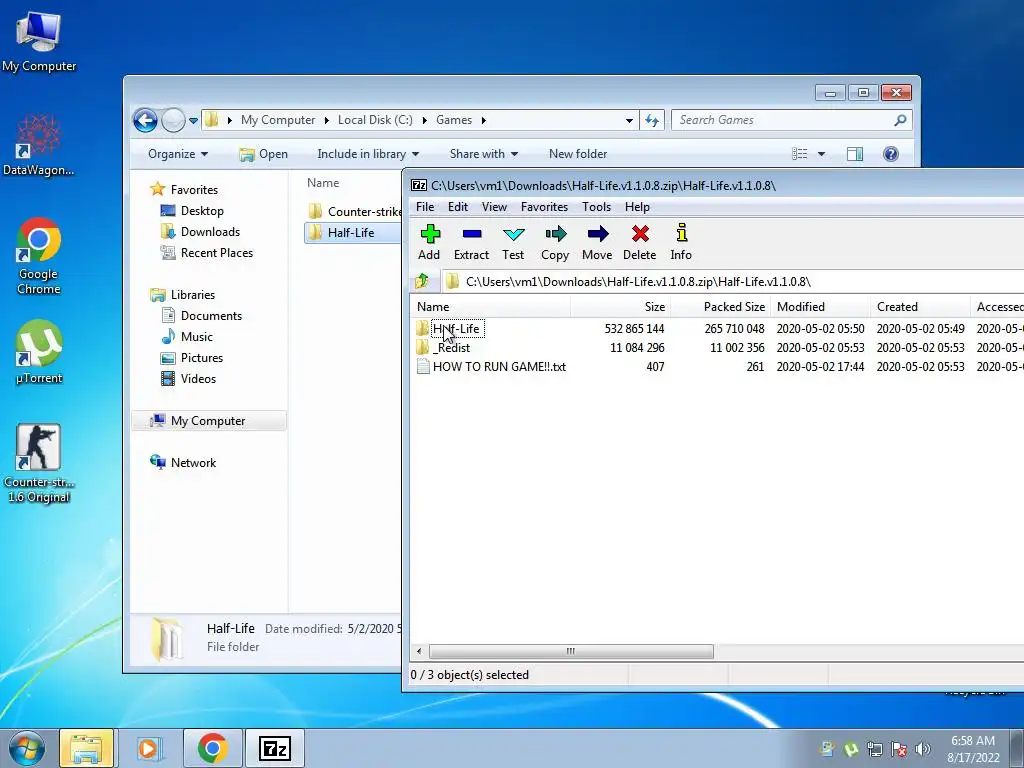Select My Computer in navigation pane
The height and width of the screenshot is (768, 1024).
tap(209, 421)
